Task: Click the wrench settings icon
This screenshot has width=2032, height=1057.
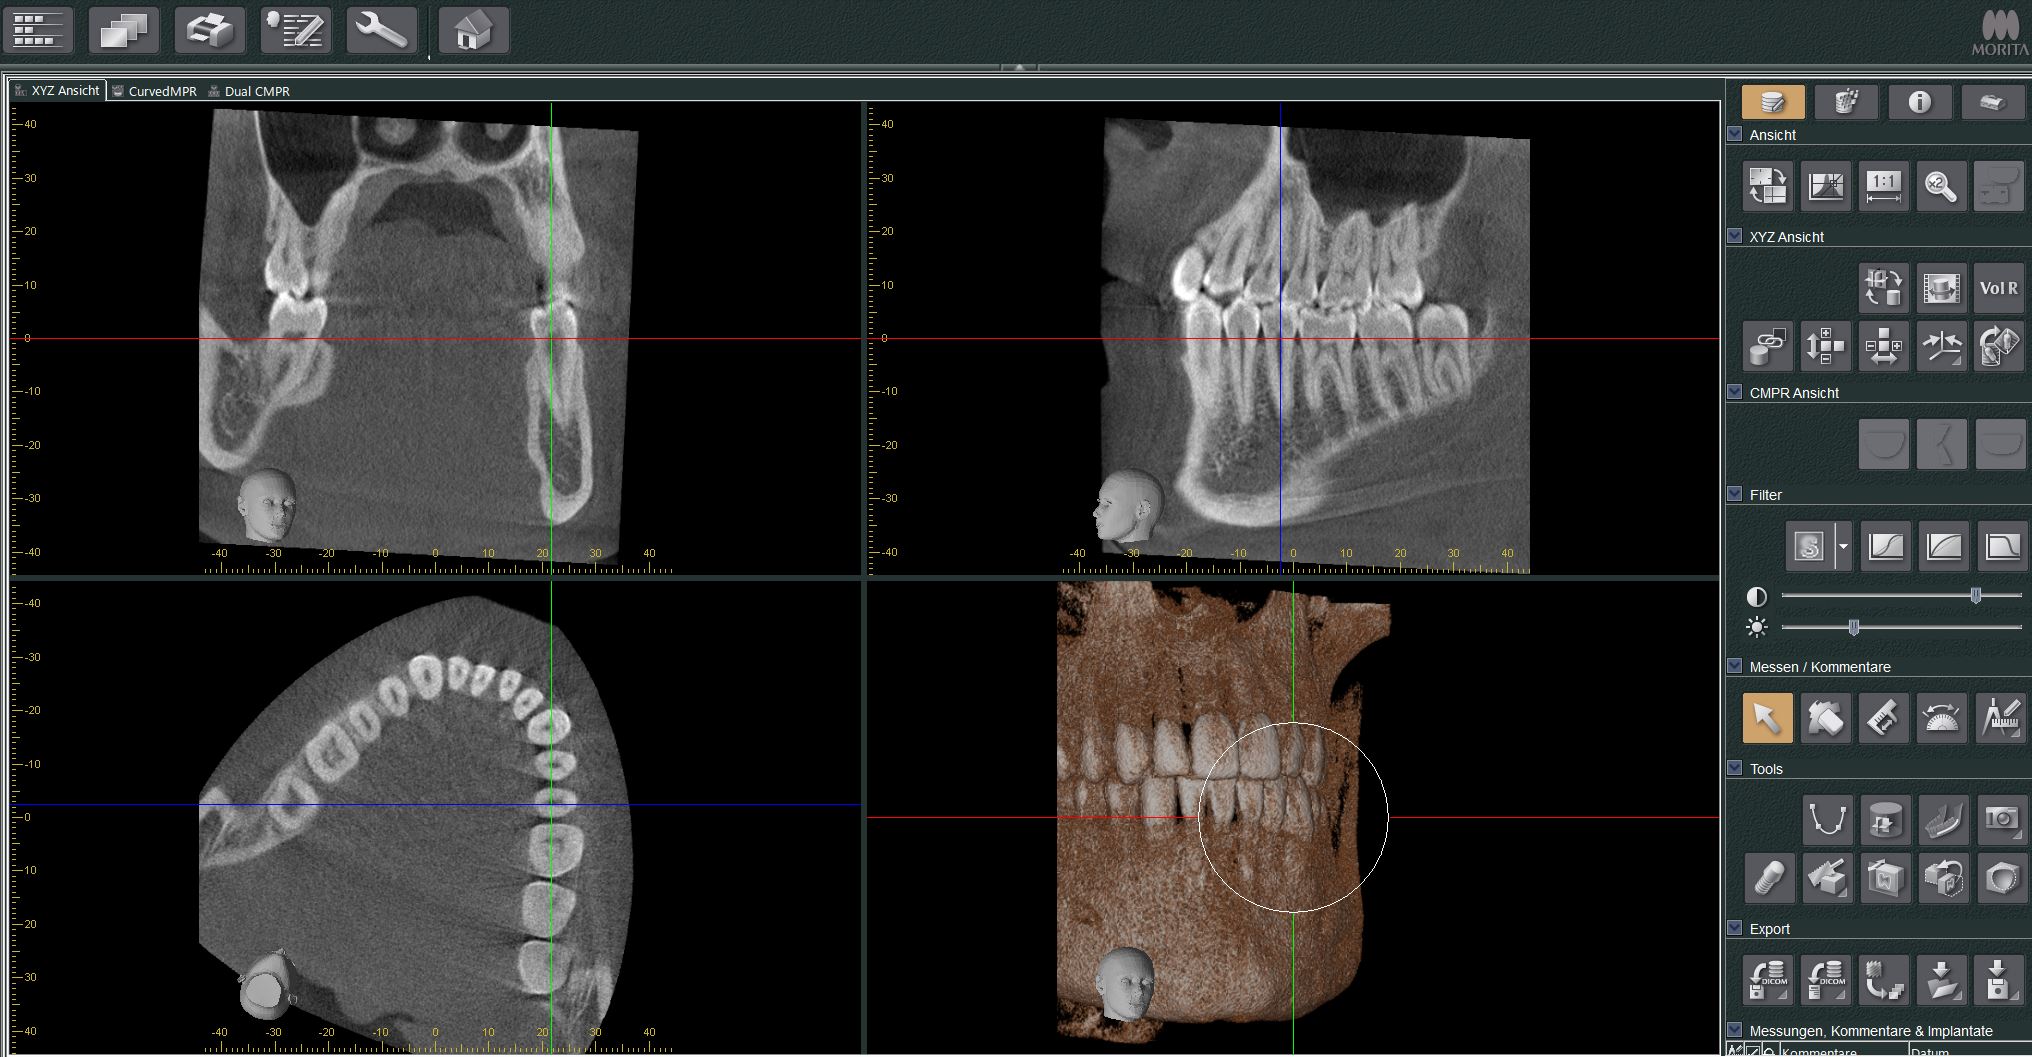Action: [382, 30]
